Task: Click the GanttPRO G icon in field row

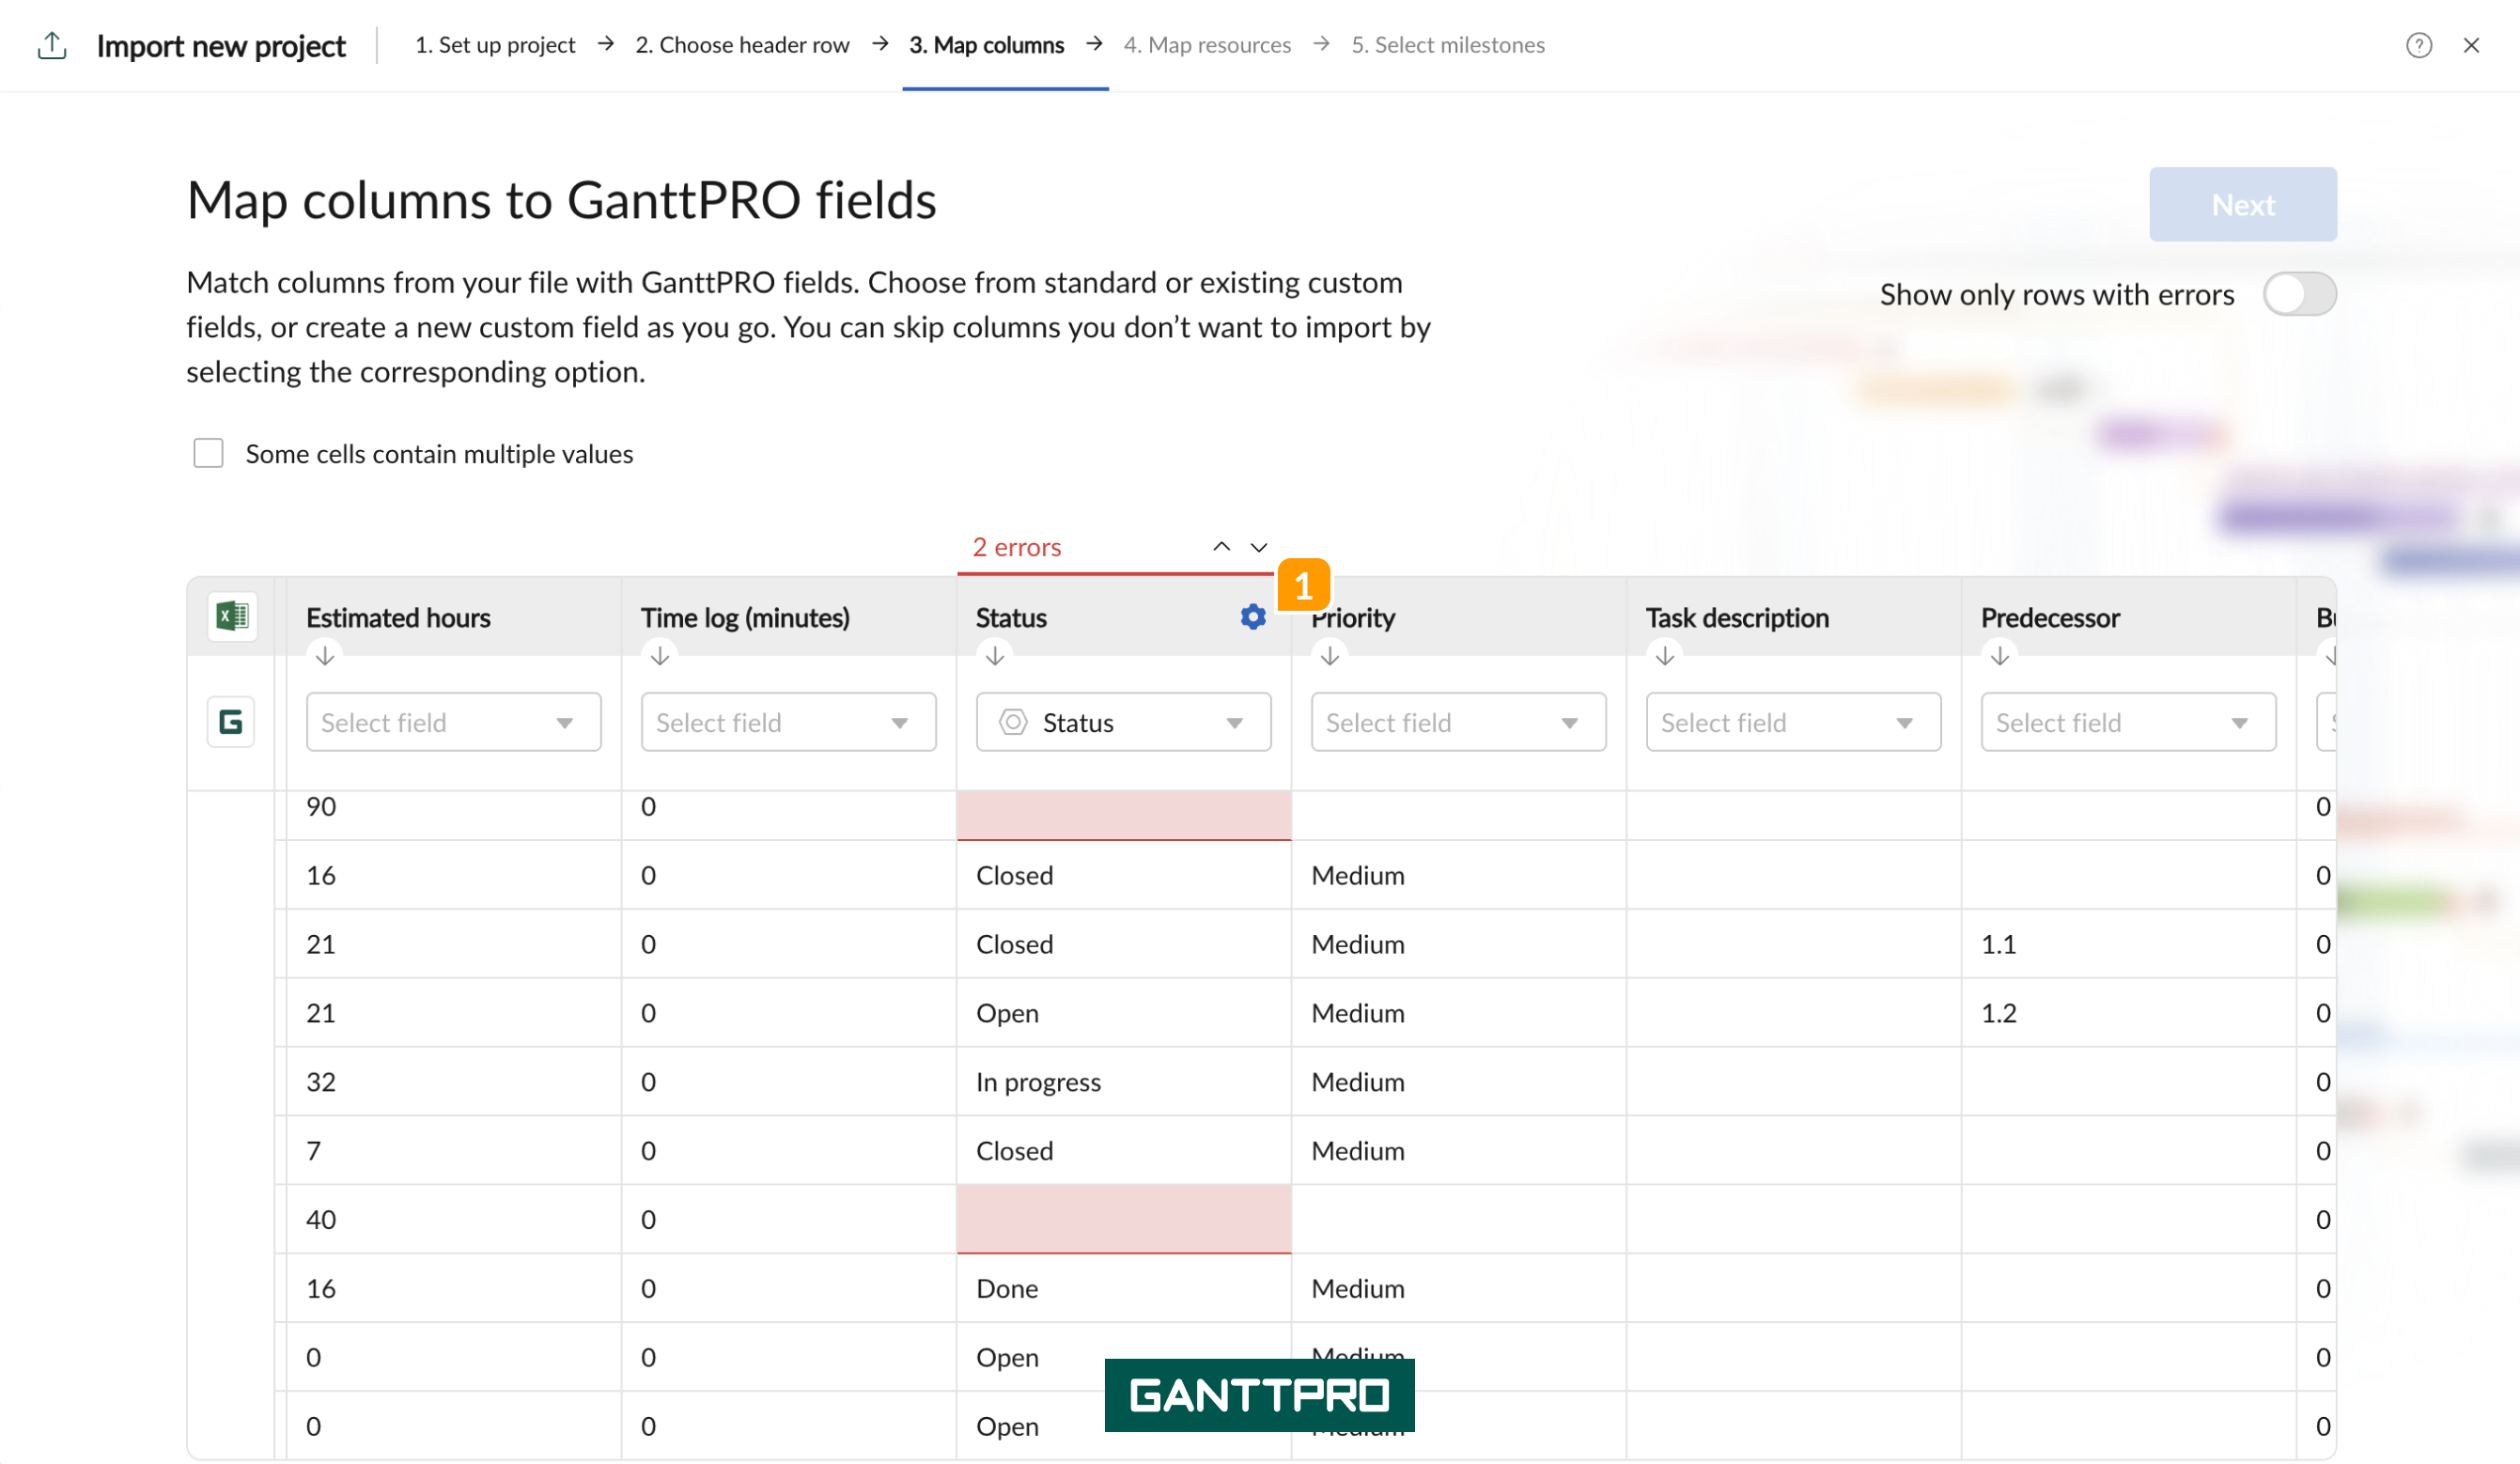Action: click(231, 722)
